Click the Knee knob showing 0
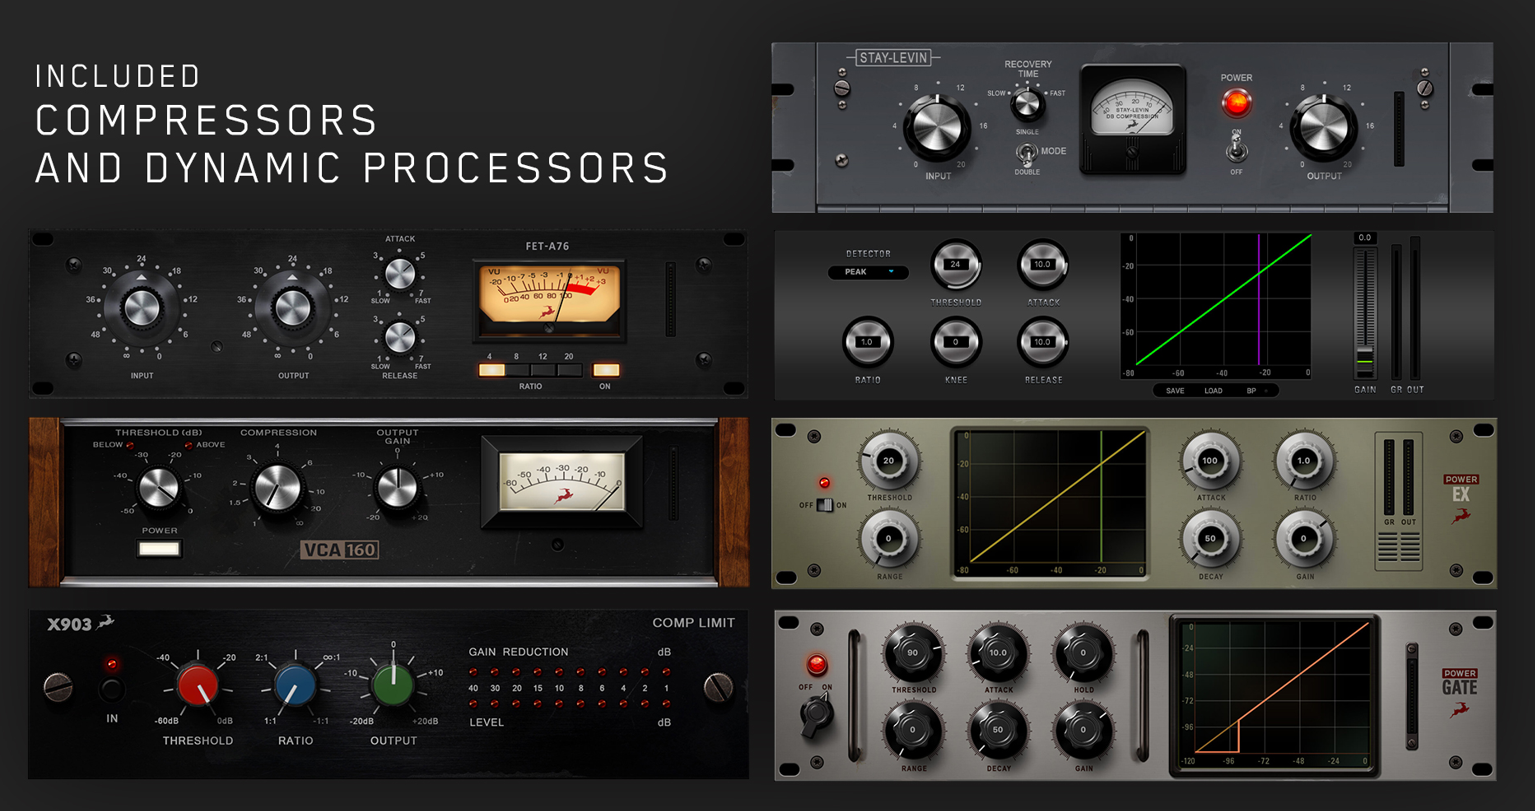This screenshot has width=1535, height=811. click(956, 342)
